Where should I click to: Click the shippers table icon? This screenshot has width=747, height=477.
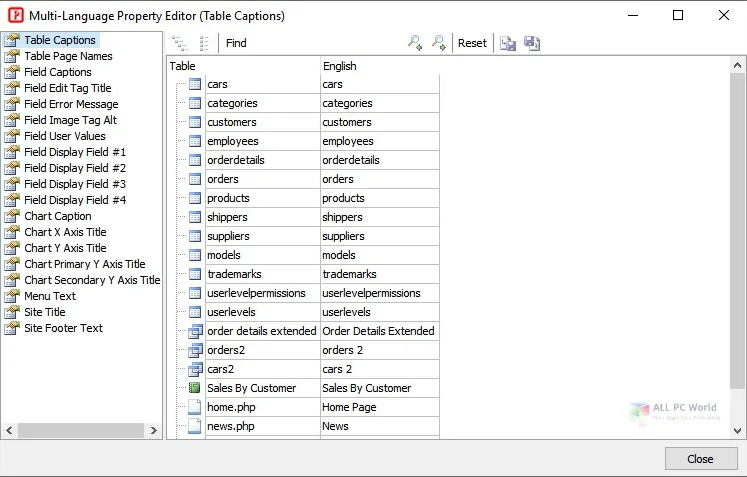pos(195,217)
